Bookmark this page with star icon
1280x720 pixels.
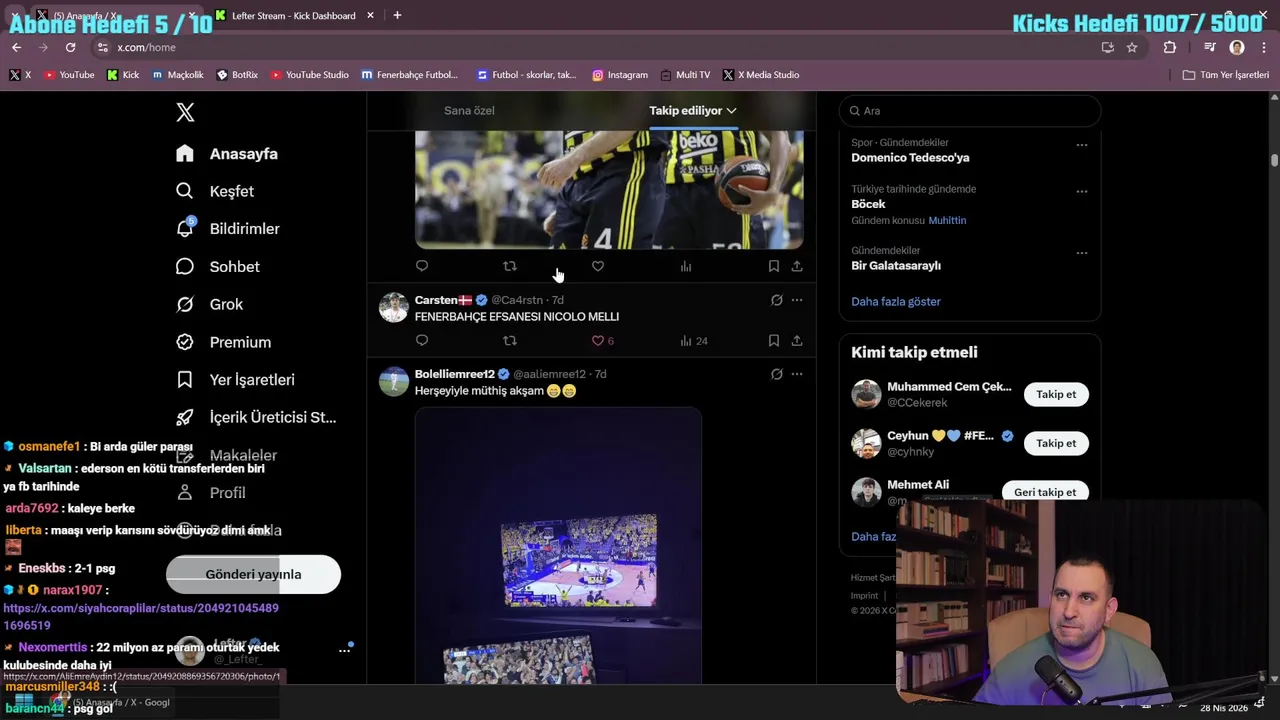[1132, 47]
